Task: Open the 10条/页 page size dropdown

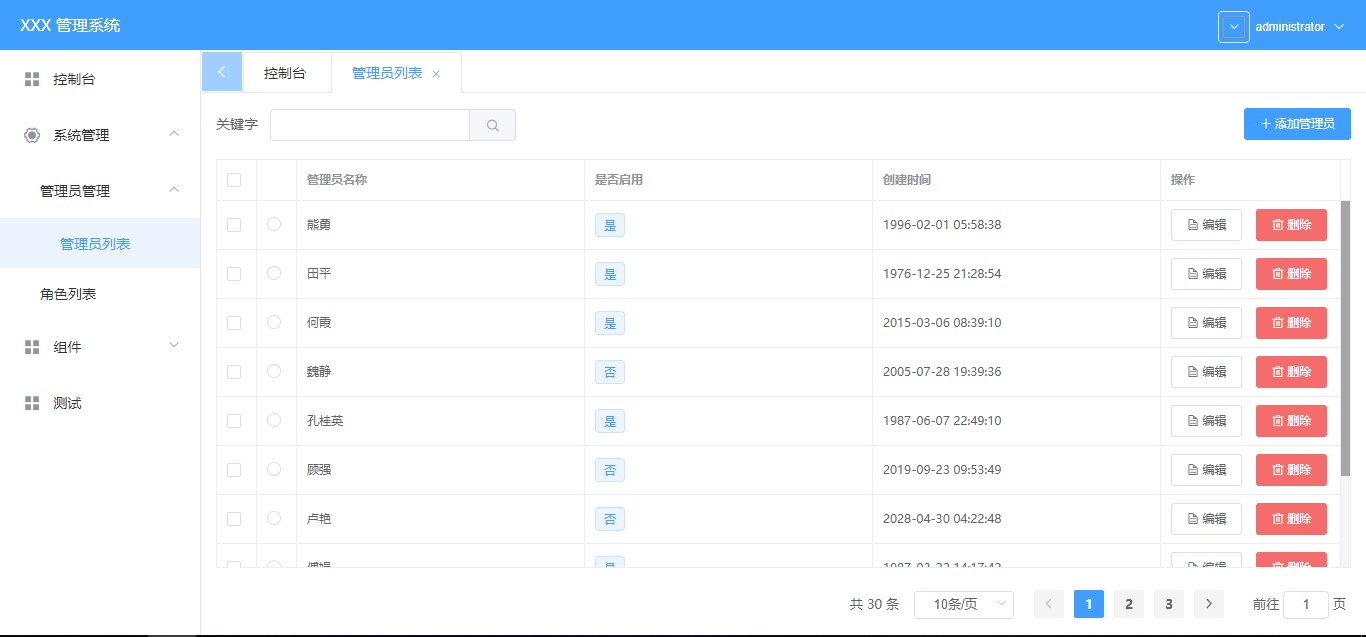Action: click(964, 604)
